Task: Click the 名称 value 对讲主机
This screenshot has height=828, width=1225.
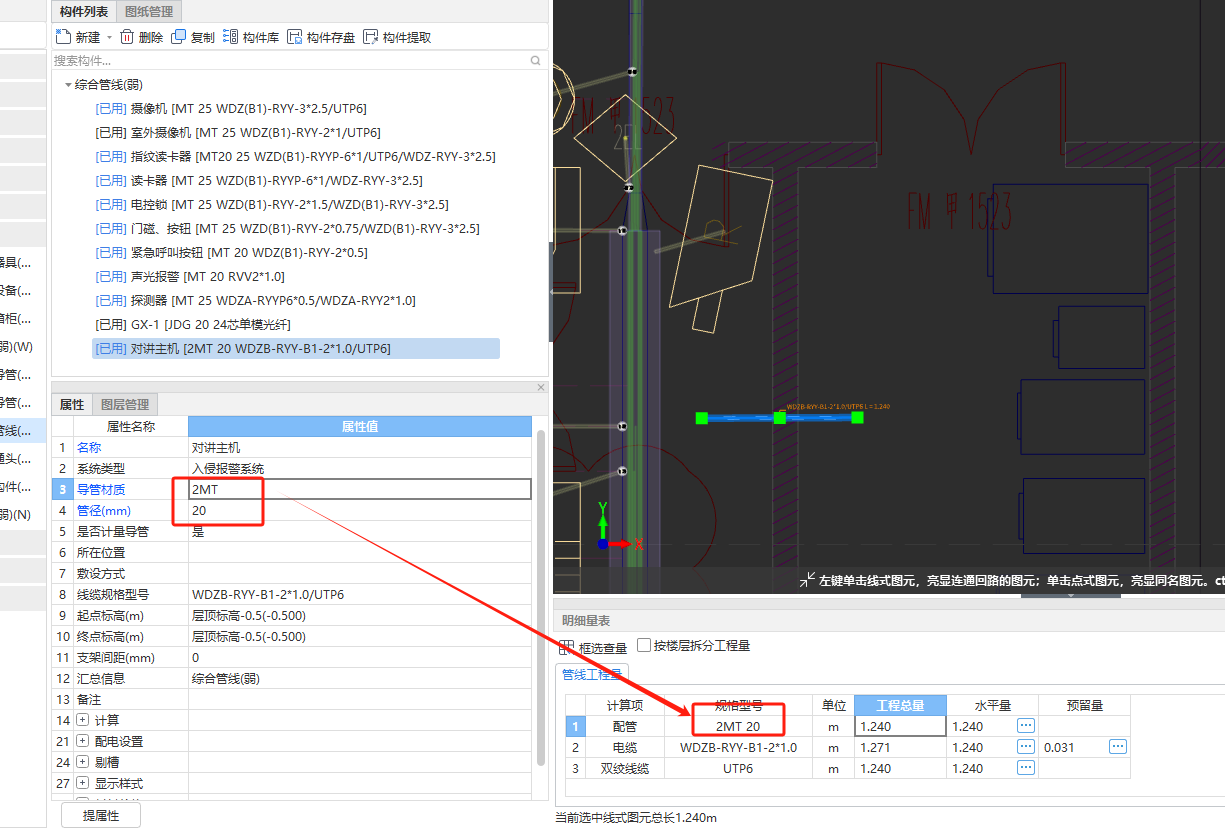Action: [x=360, y=447]
